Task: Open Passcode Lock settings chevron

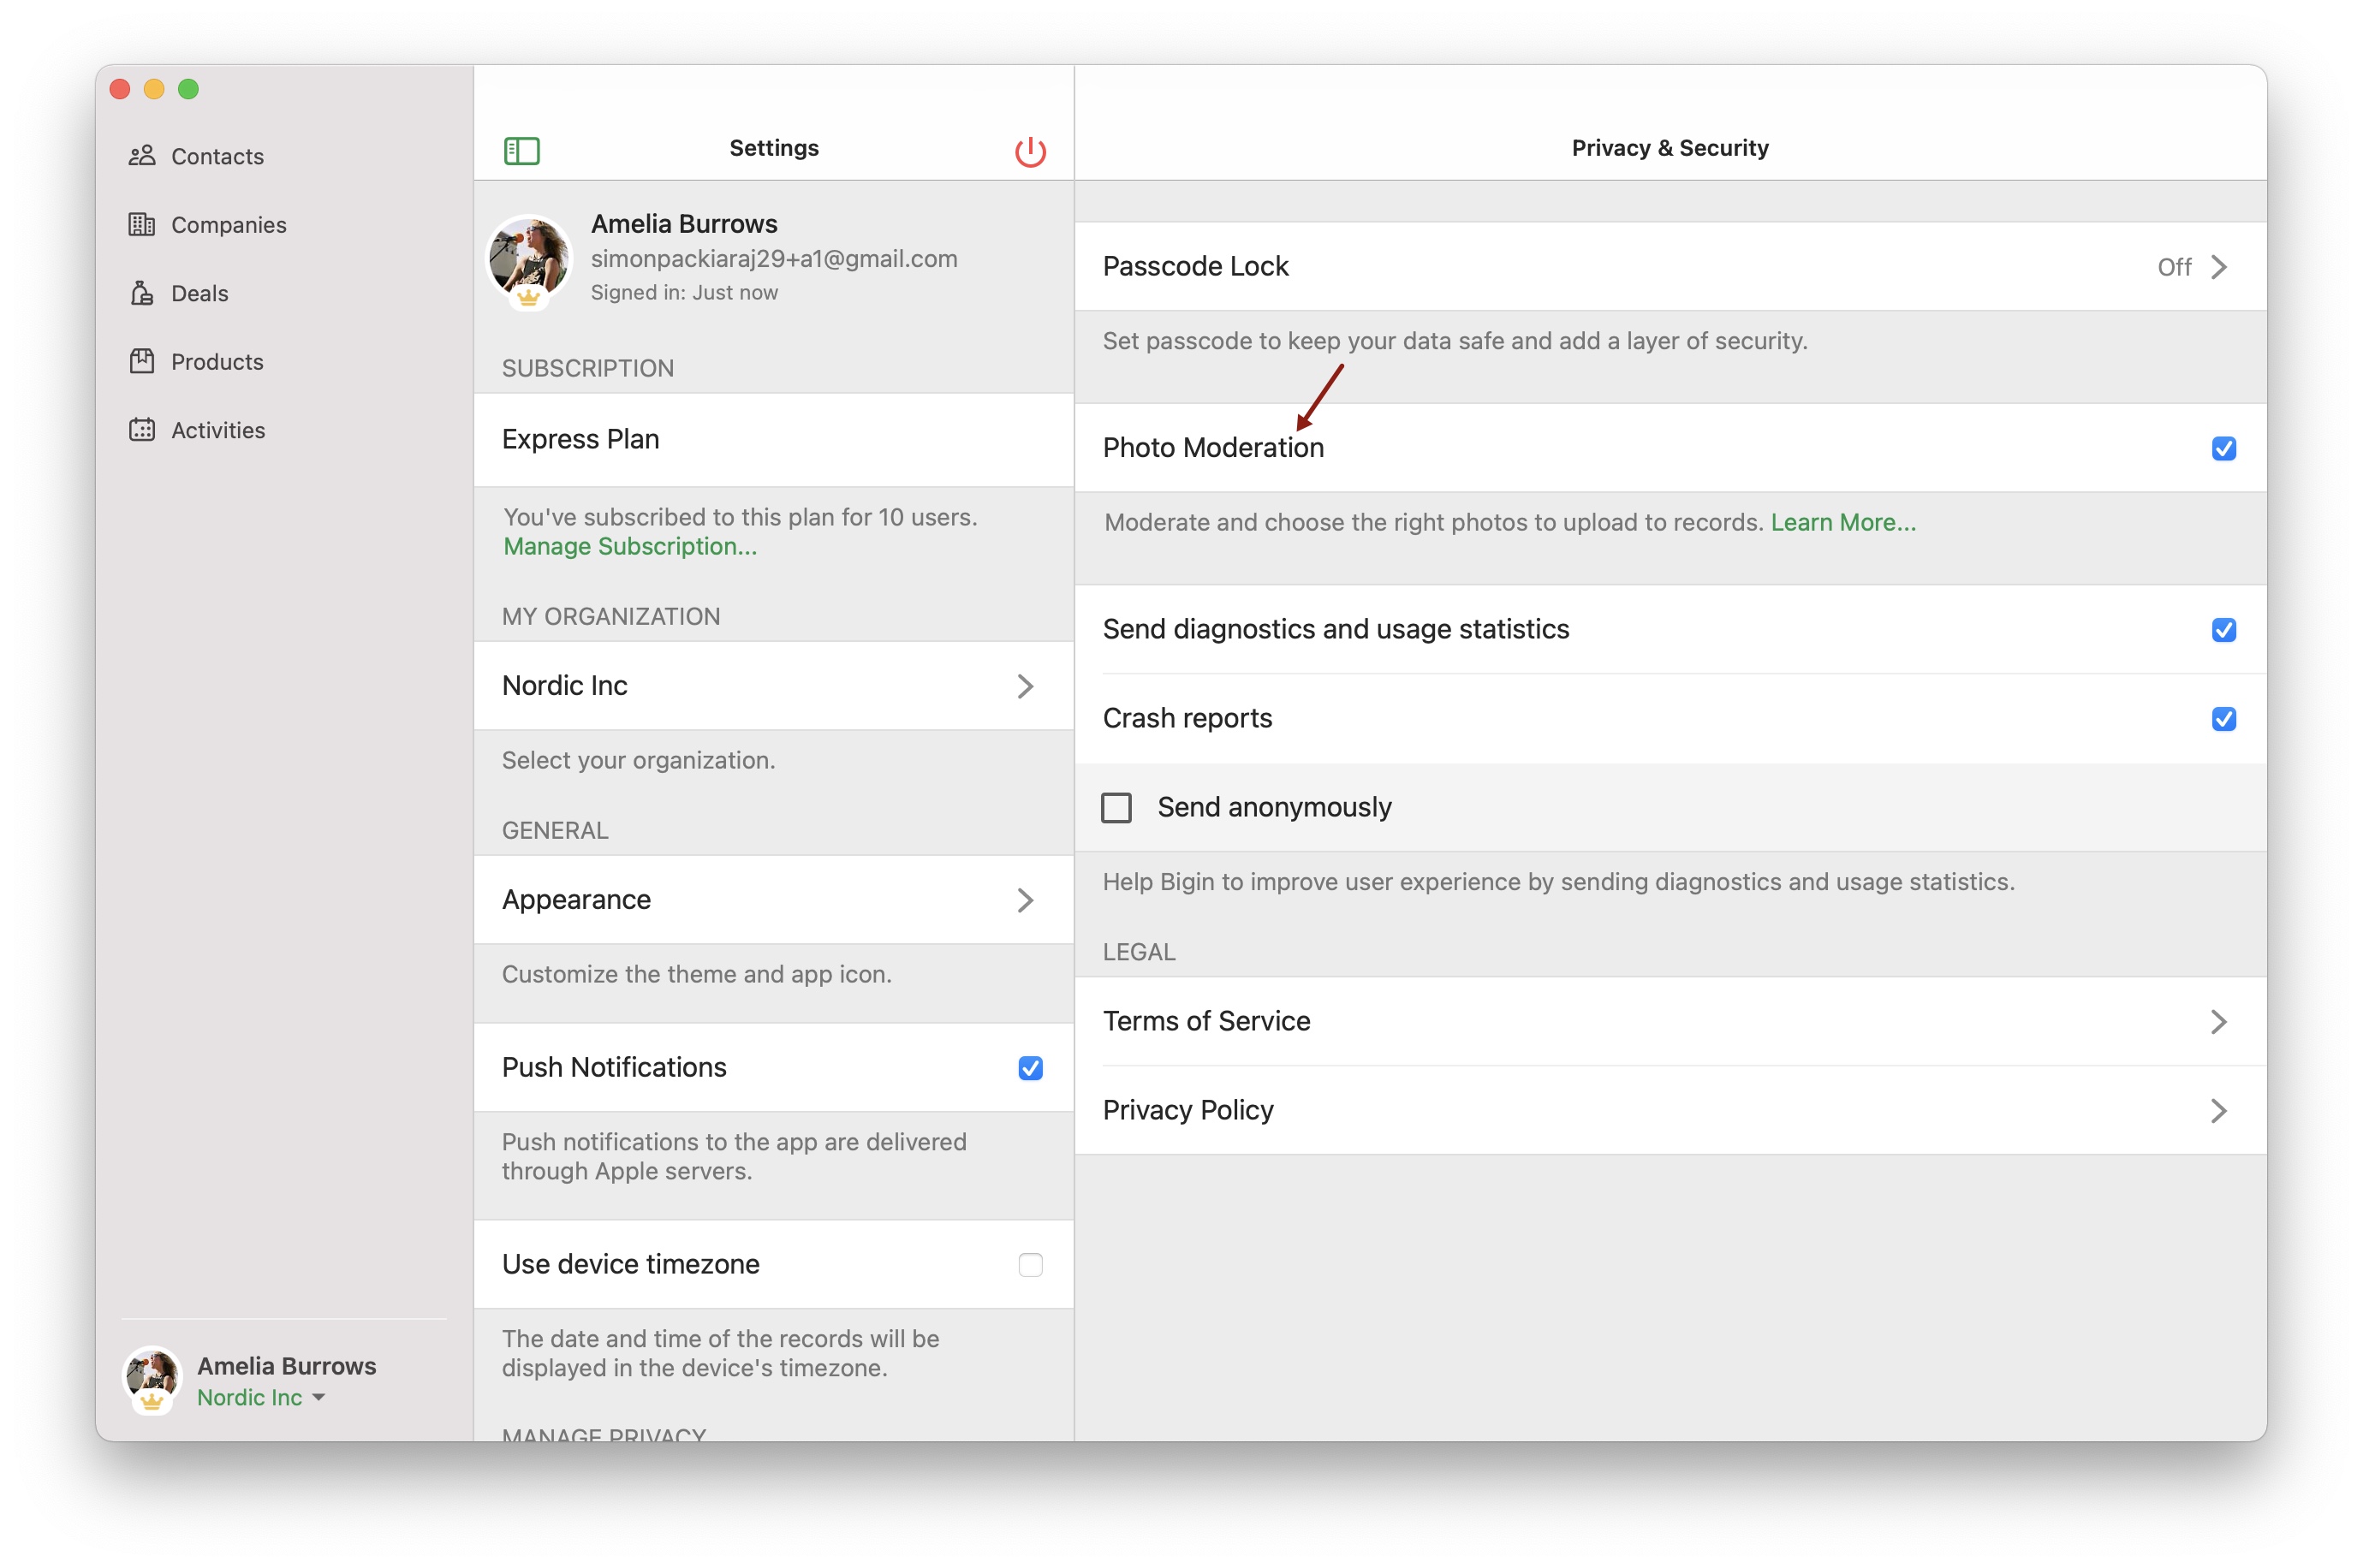Action: (2218, 267)
